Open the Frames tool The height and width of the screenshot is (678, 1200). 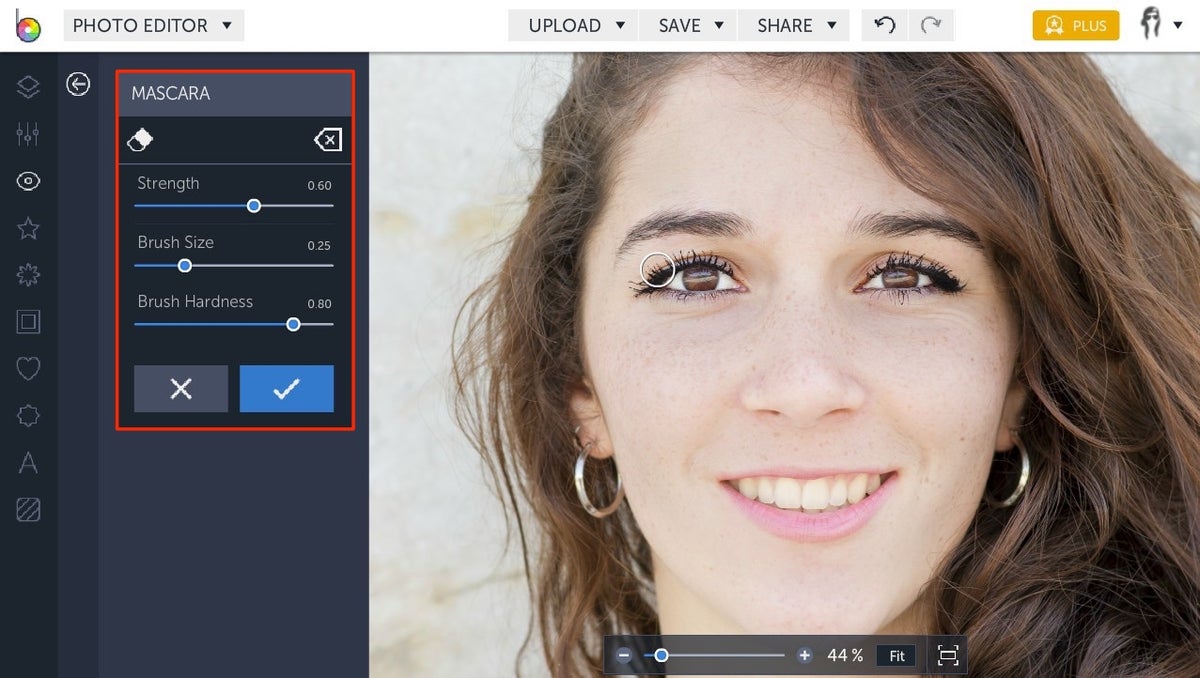tap(28, 322)
